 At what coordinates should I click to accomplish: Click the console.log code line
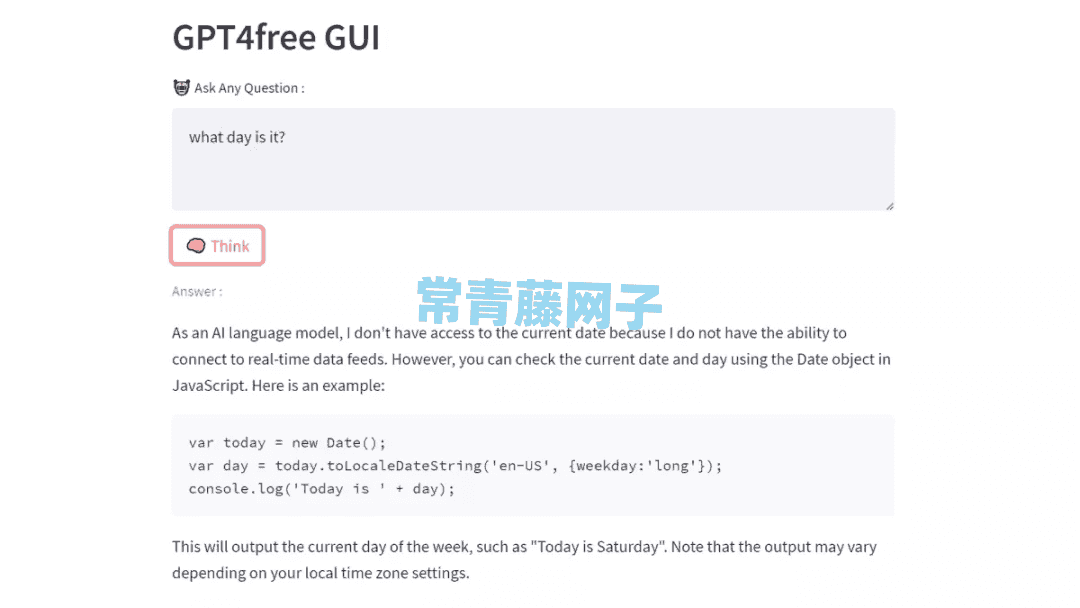(x=322, y=489)
